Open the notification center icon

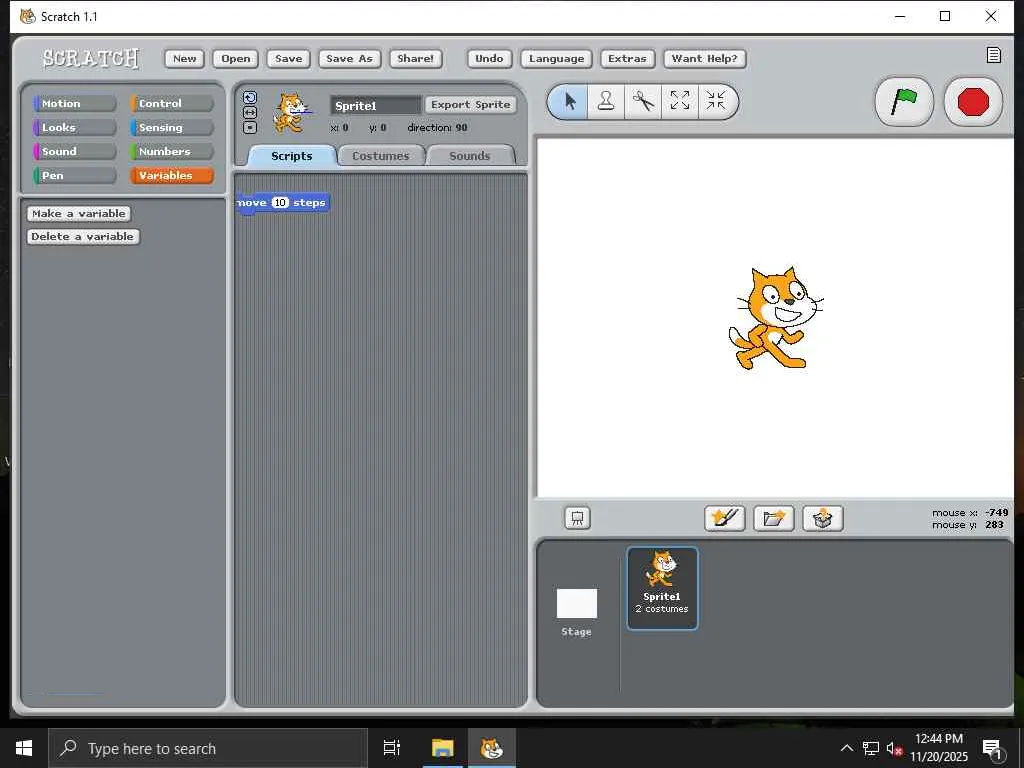(x=992, y=748)
